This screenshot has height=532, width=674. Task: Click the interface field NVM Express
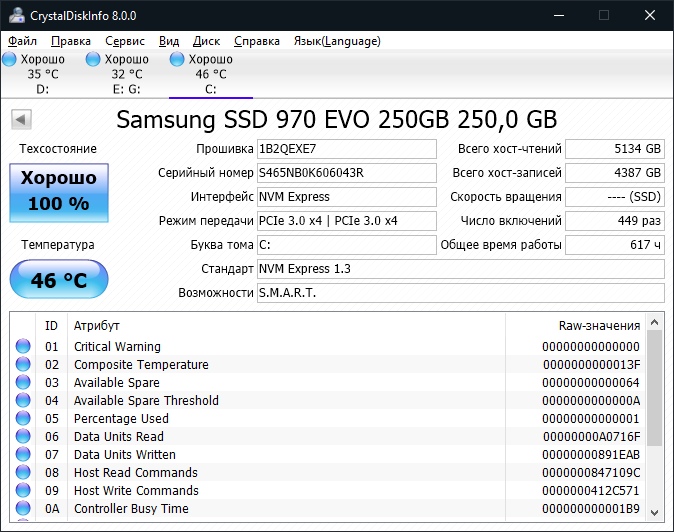[x=347, y=197]
